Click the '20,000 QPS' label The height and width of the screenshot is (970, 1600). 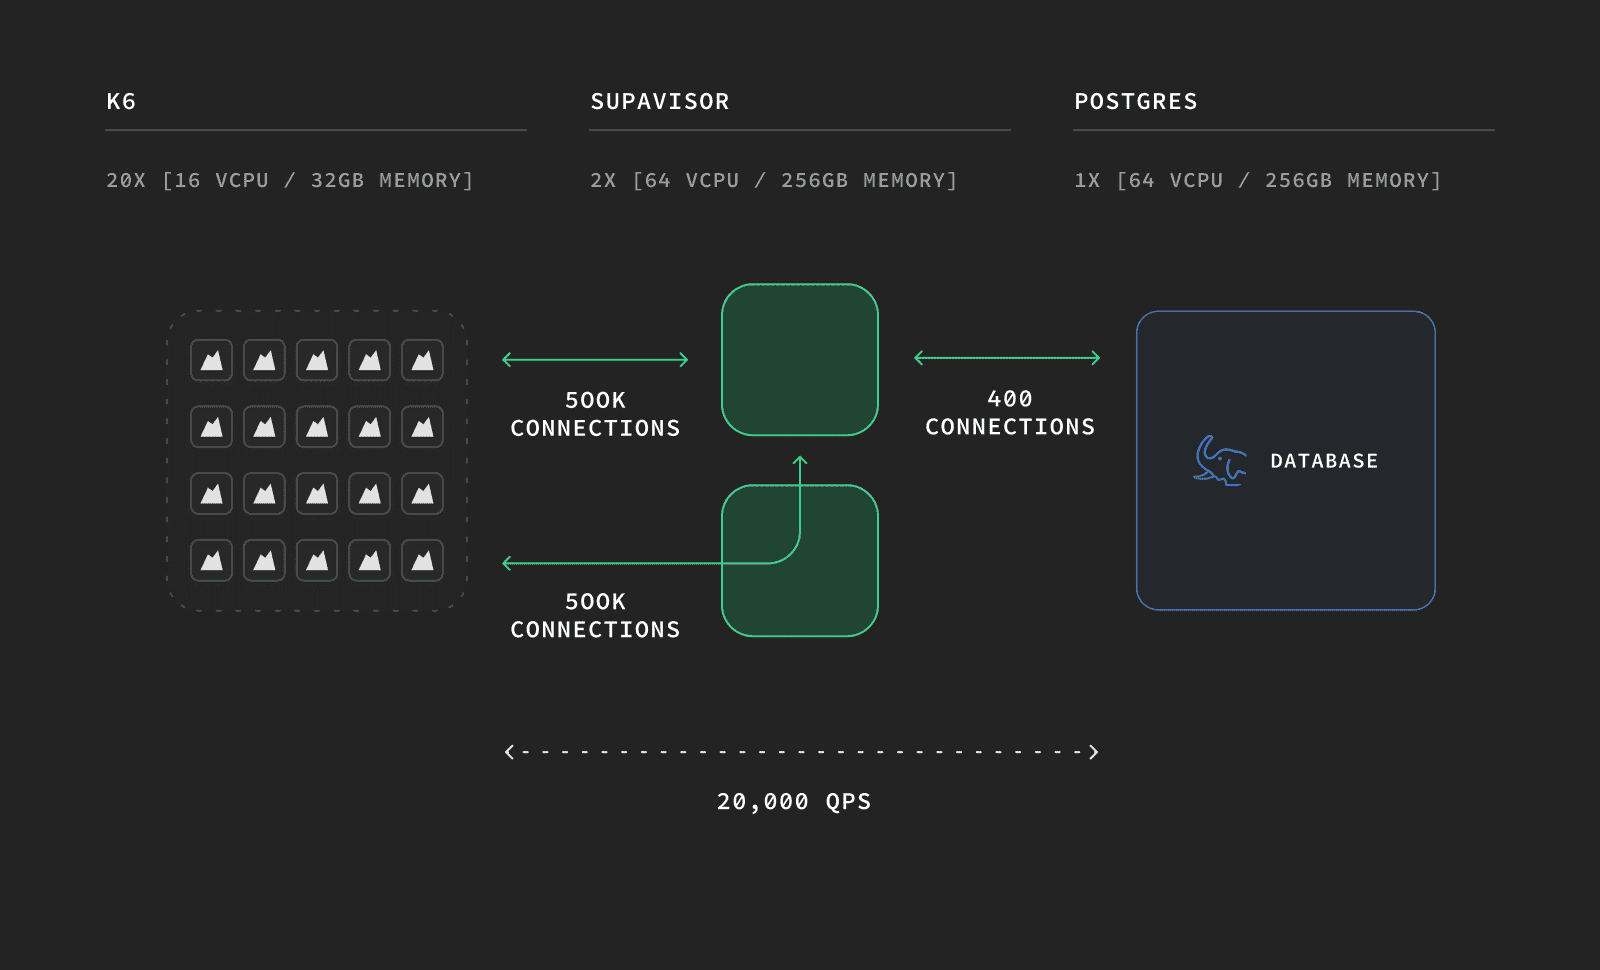pos(794,802)
